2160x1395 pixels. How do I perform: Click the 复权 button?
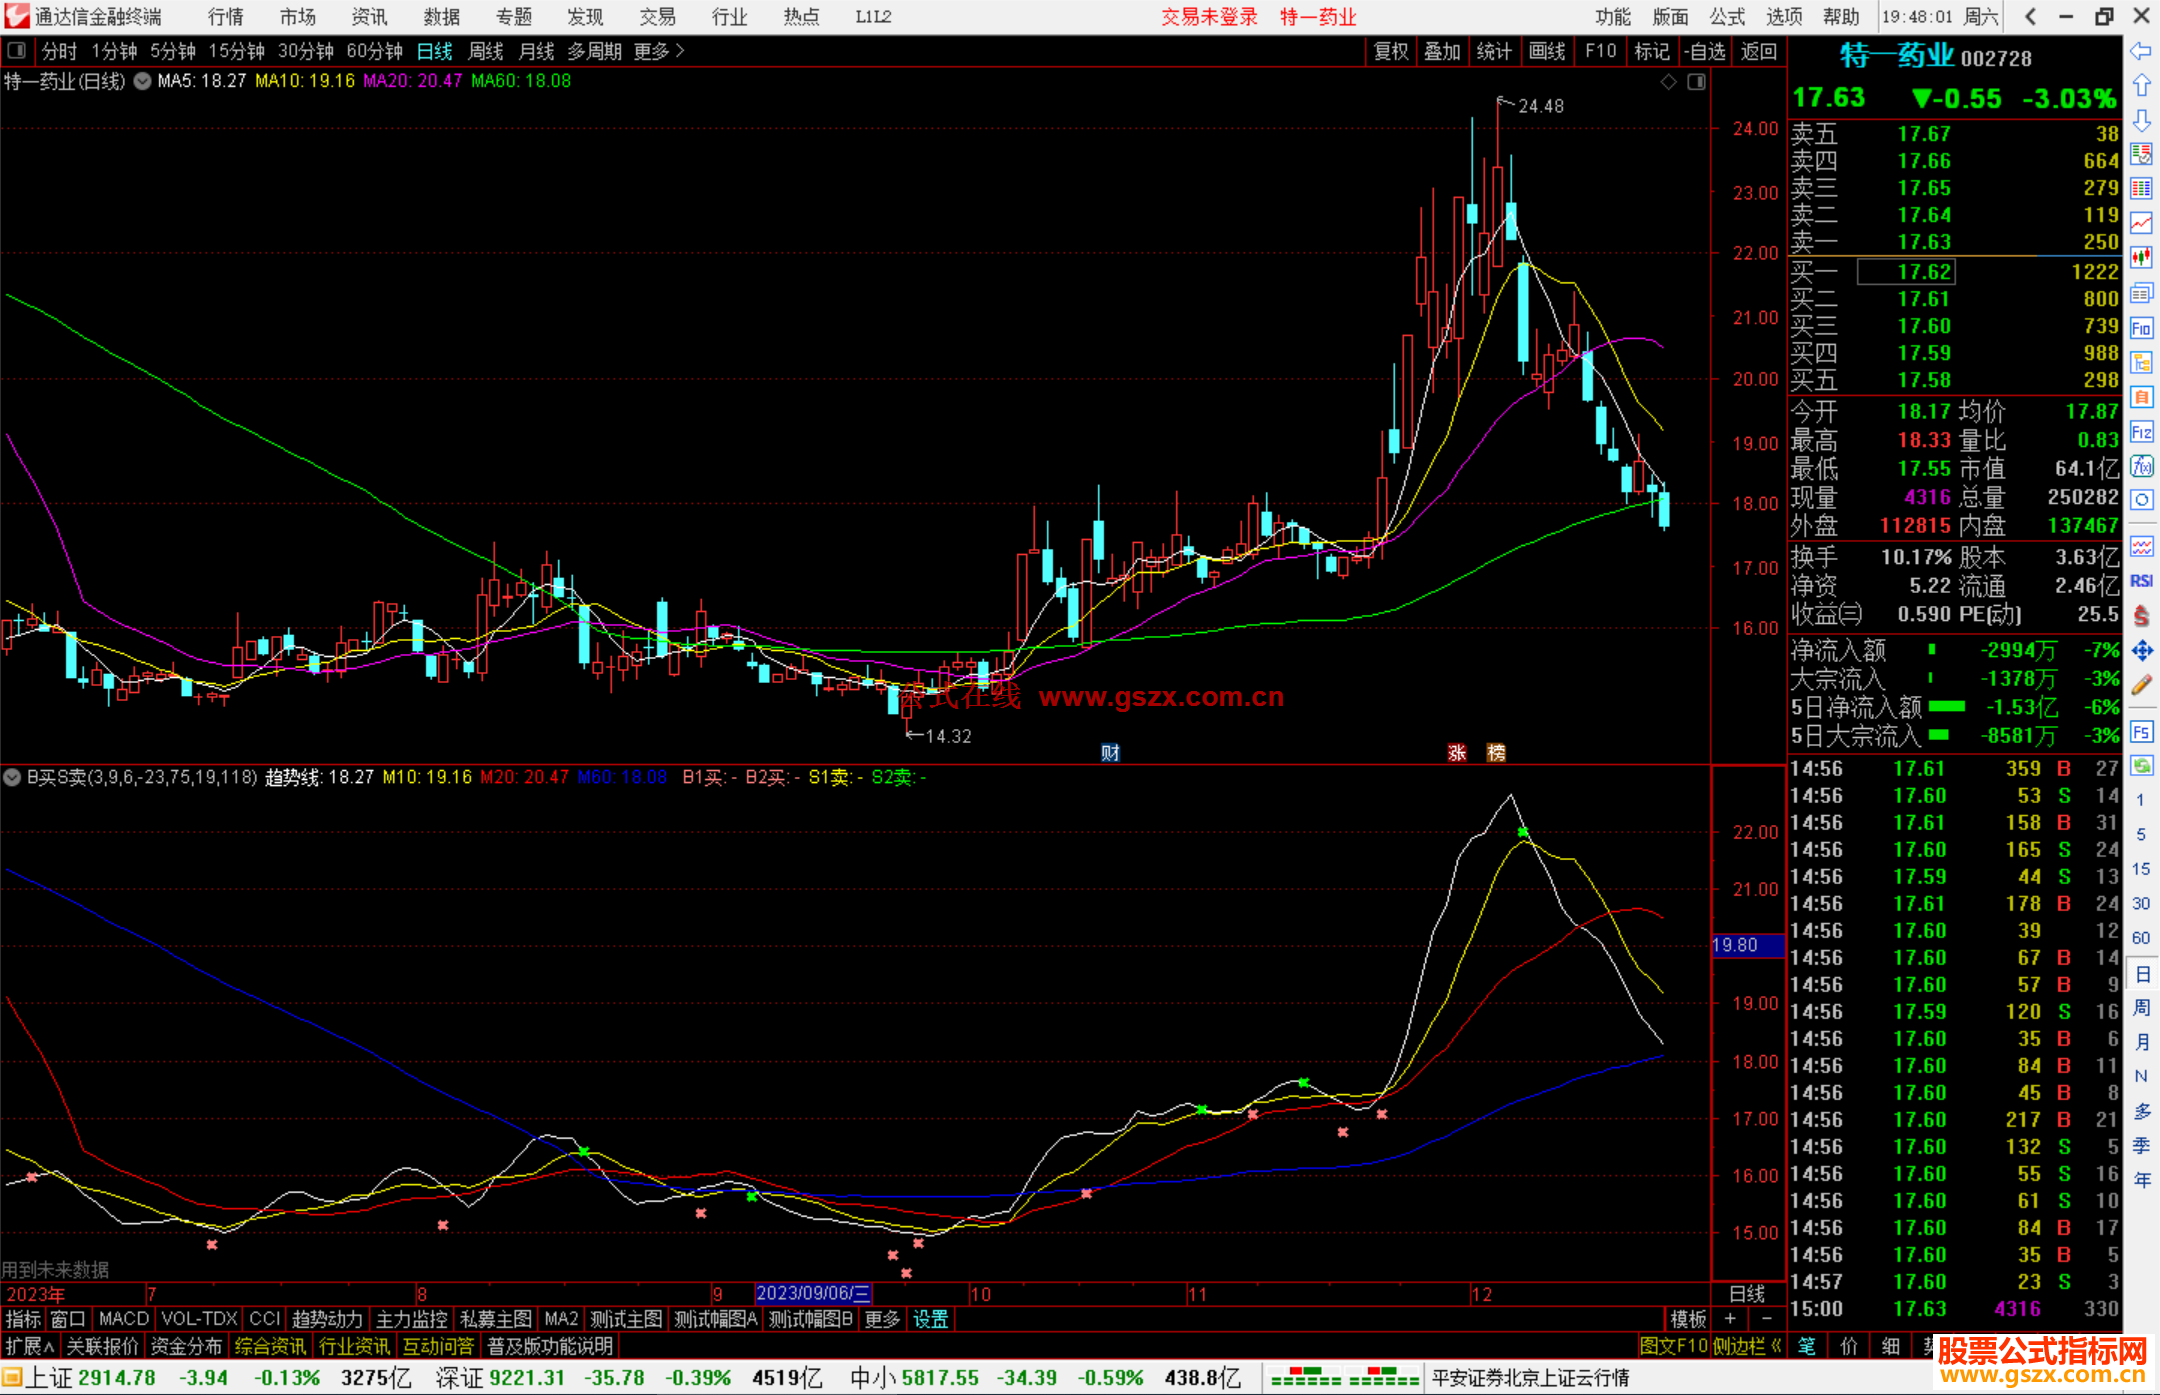click(1391, 51)
